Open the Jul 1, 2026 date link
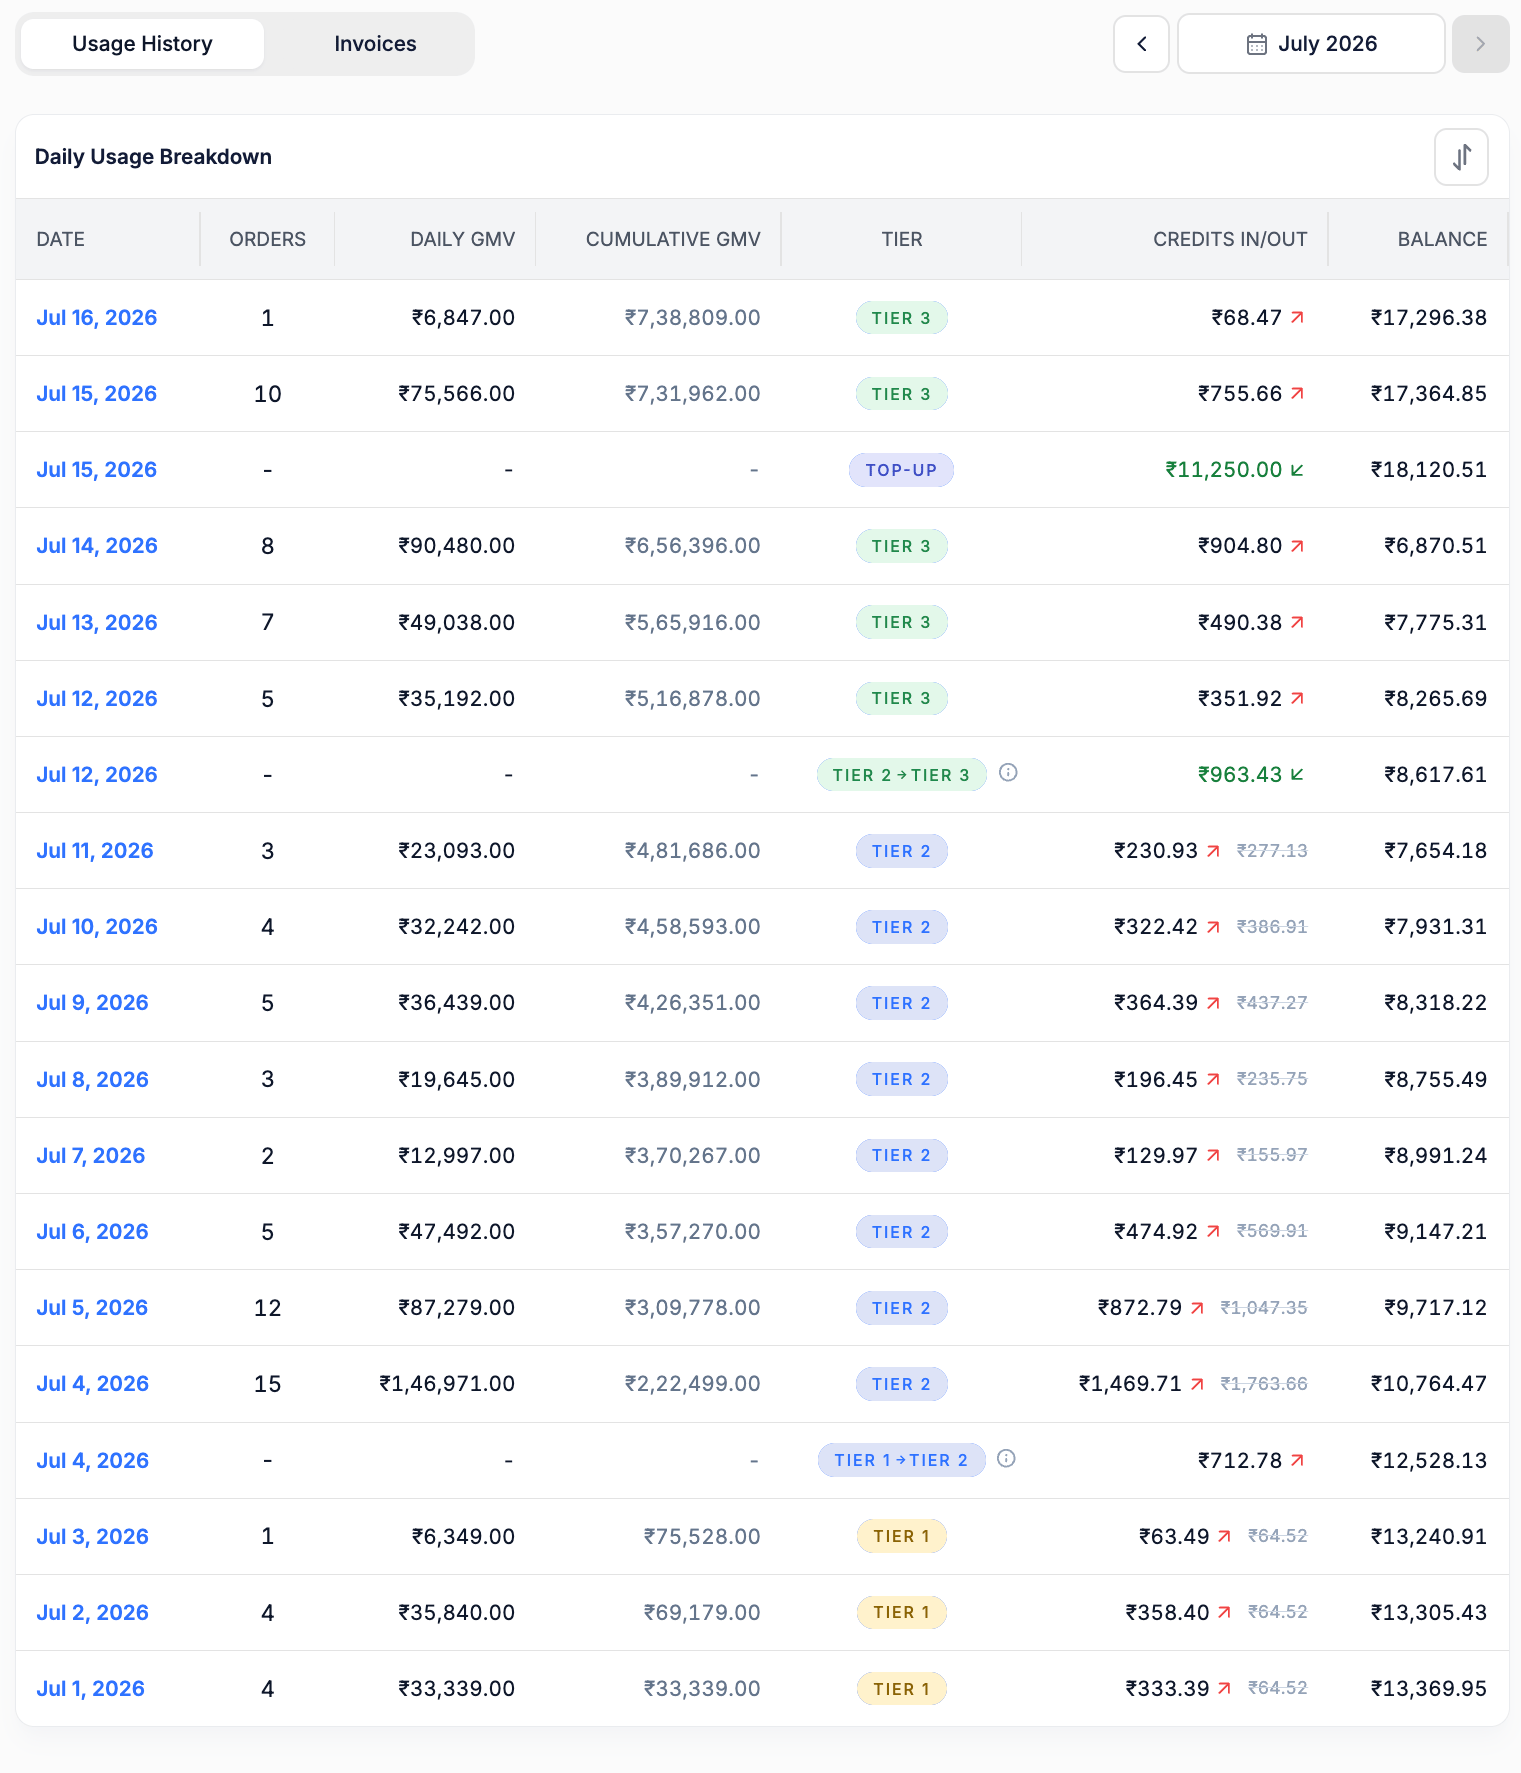This screenshot has height=1773, width=1521. (91, 1688)
